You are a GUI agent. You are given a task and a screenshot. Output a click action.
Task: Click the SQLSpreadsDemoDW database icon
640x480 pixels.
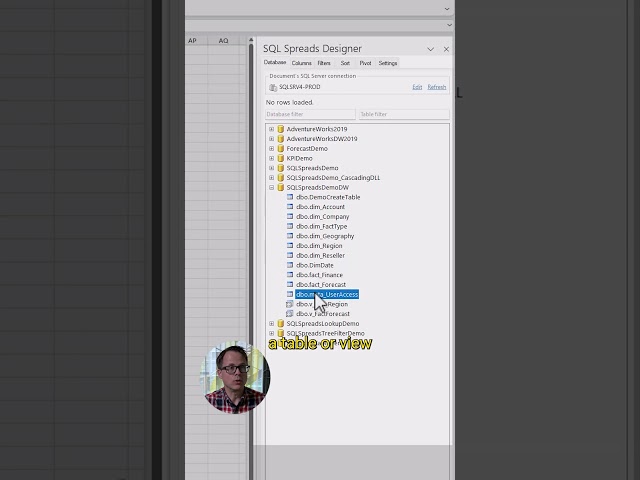click(280, 187)
